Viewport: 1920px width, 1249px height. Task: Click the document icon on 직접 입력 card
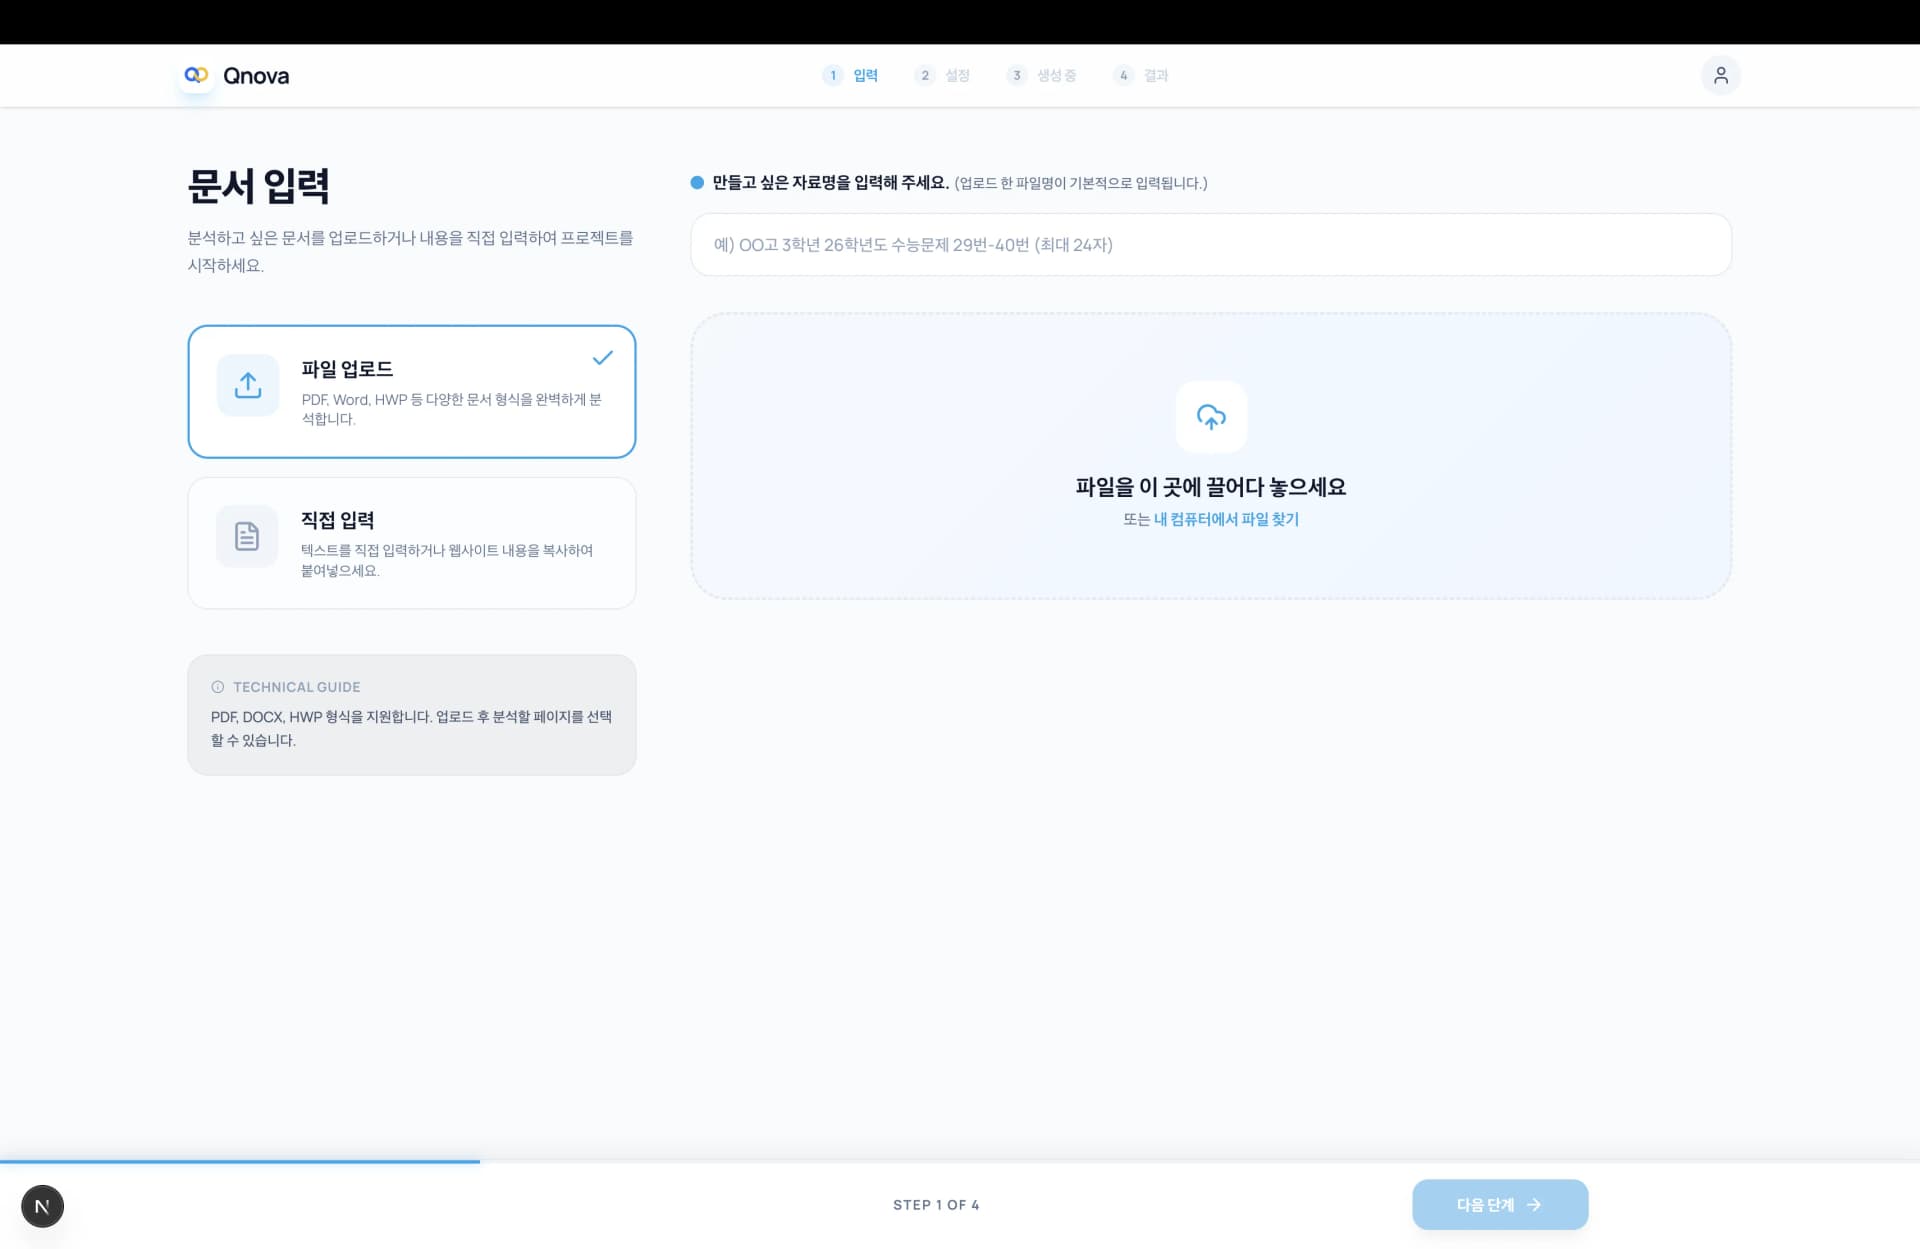(247, 536)
